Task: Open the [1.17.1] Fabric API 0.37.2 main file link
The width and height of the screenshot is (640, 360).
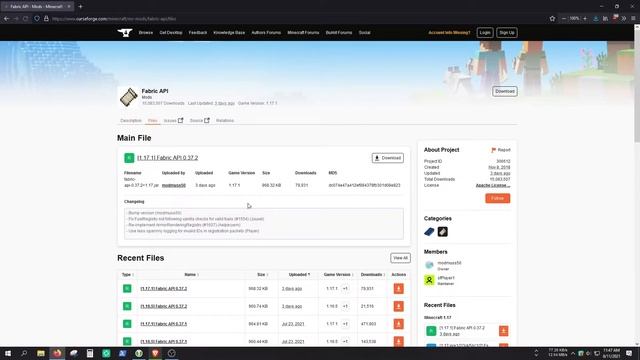Action: [x=168, y=158]
